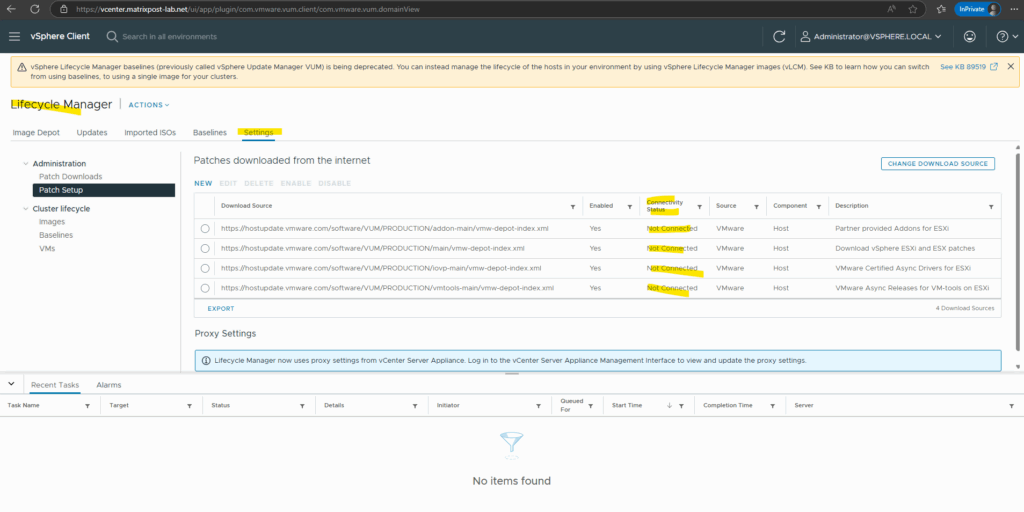The height and width of the screenshot is (512, 1024).
Task: Filter the Component column
Action: (819, 206)
